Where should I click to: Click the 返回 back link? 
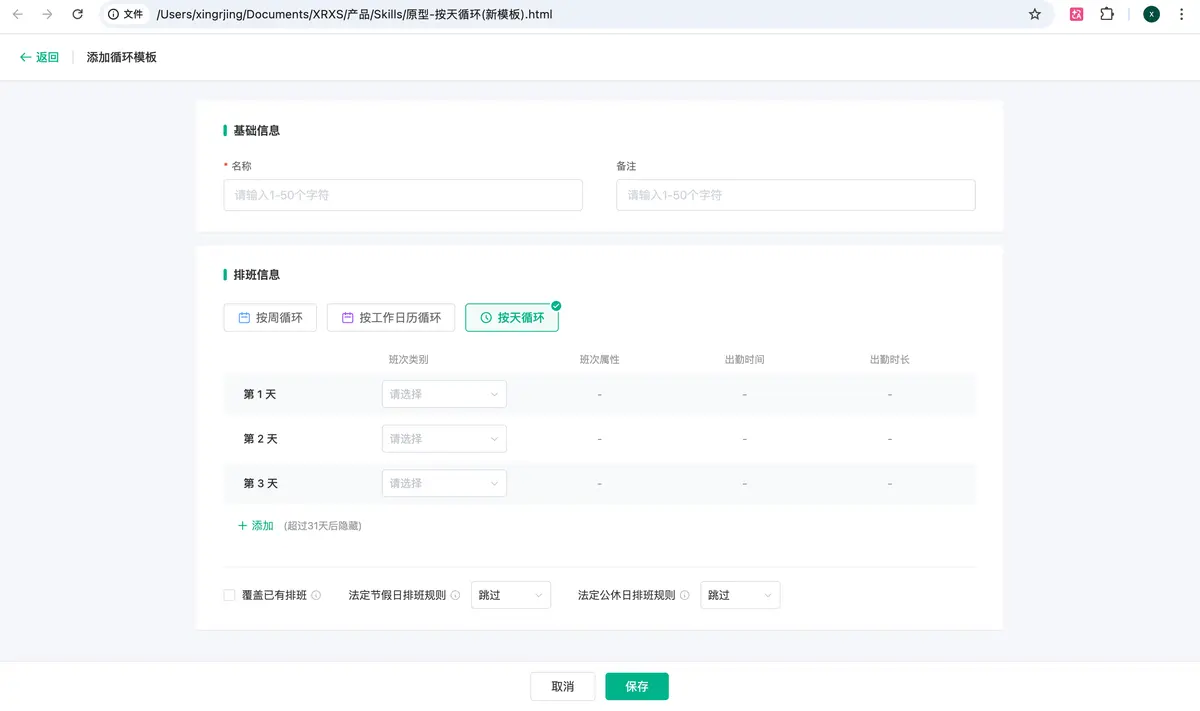(x=39, y=57)
